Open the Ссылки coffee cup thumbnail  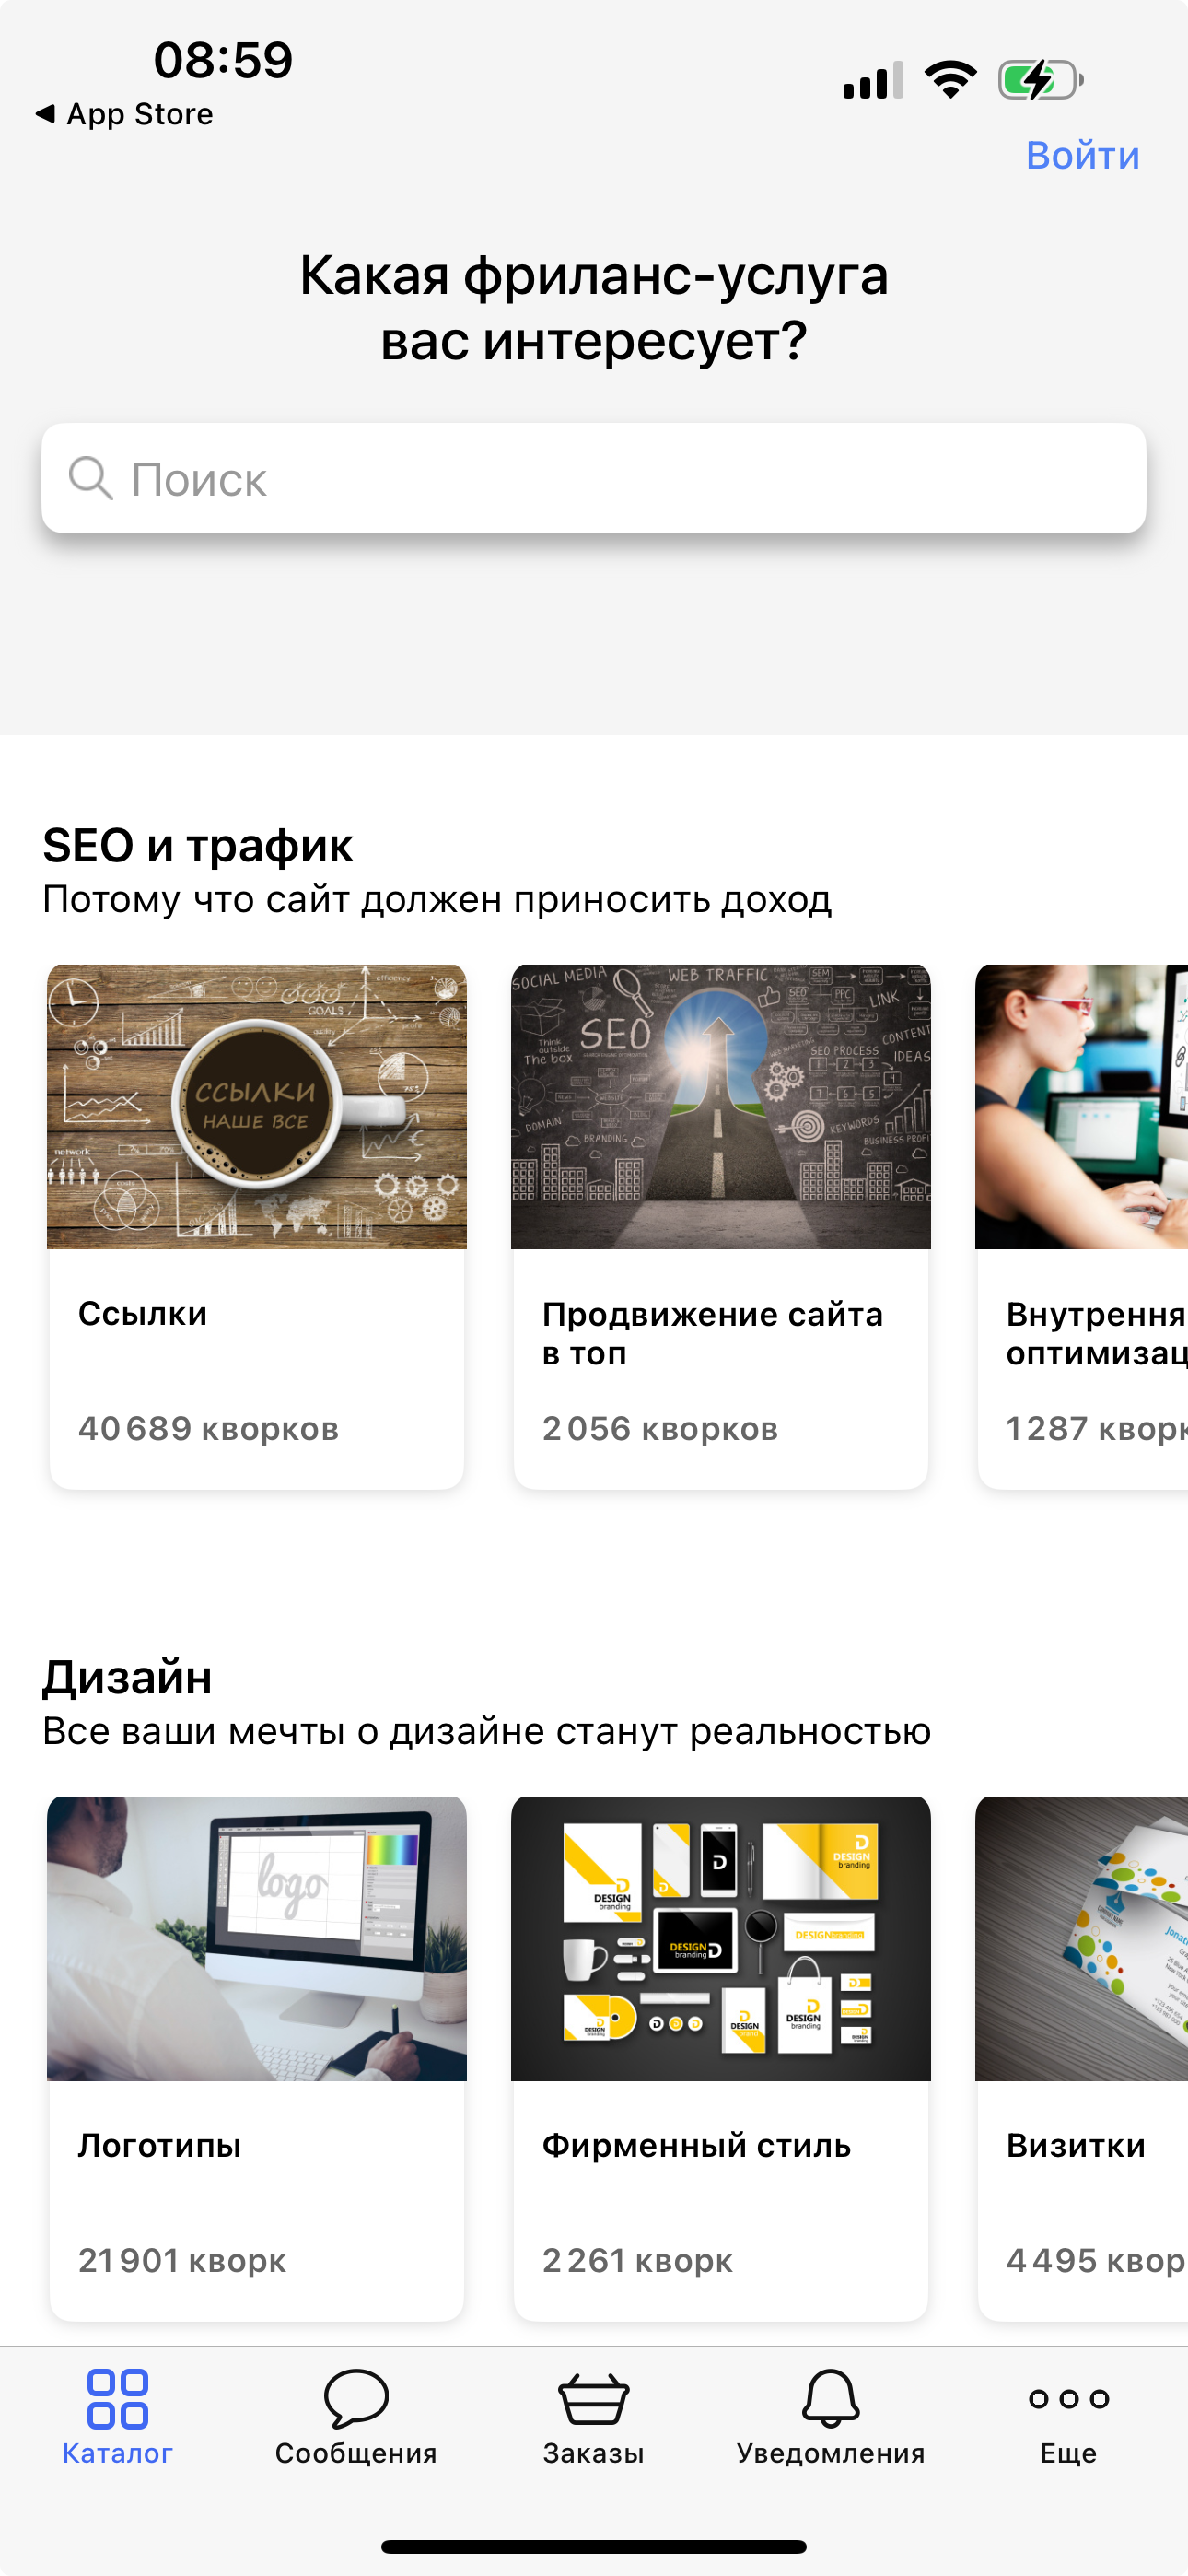pos(257,1106)
